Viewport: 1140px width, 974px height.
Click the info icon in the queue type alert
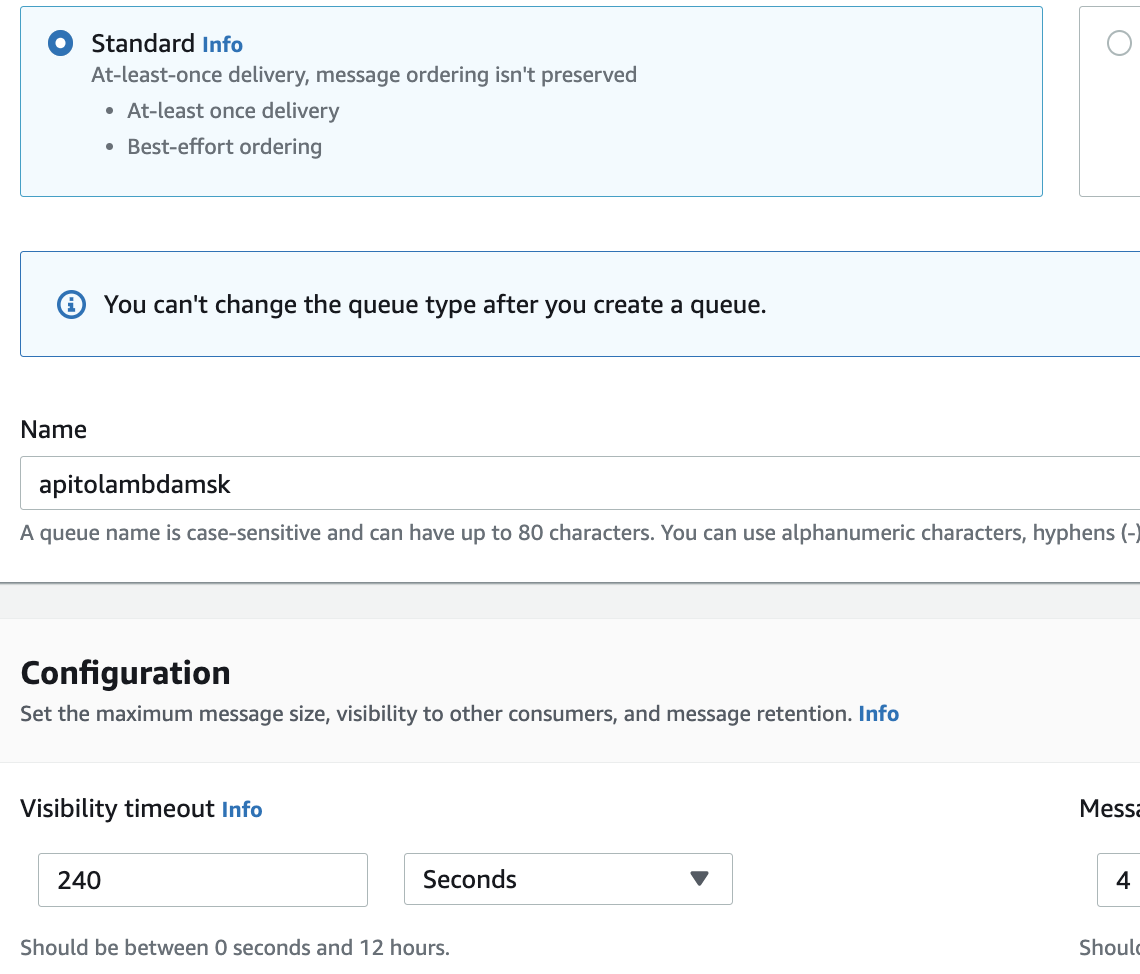pyautogui.click(x=71, y=304)
